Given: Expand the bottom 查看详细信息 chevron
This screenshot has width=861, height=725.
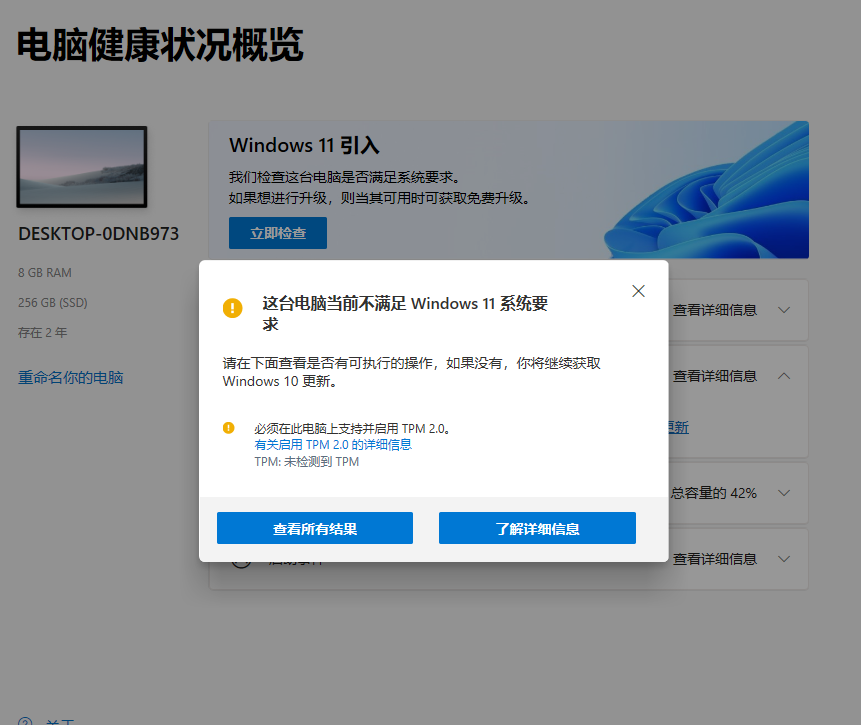Looking at the screenshot, I should tap(784, 559).
